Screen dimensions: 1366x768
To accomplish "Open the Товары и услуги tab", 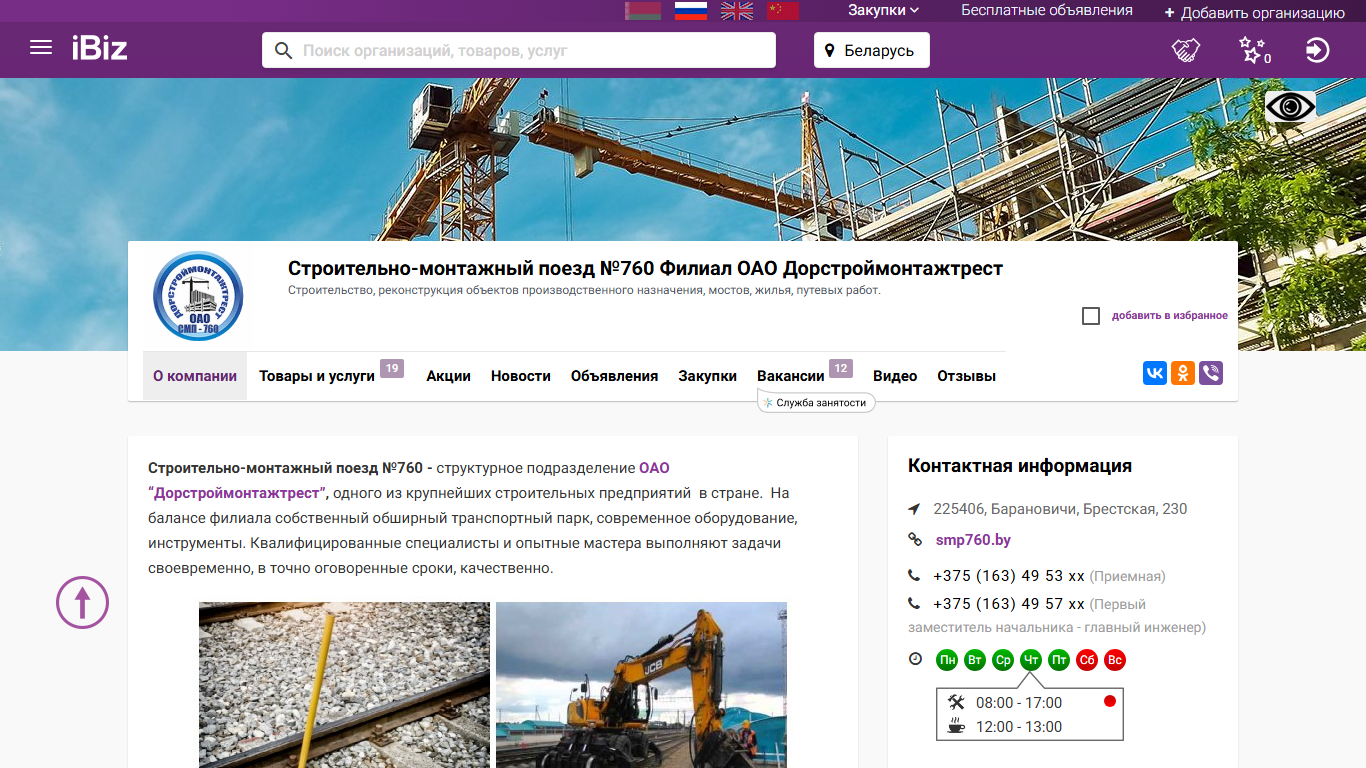I will (317, 376).
